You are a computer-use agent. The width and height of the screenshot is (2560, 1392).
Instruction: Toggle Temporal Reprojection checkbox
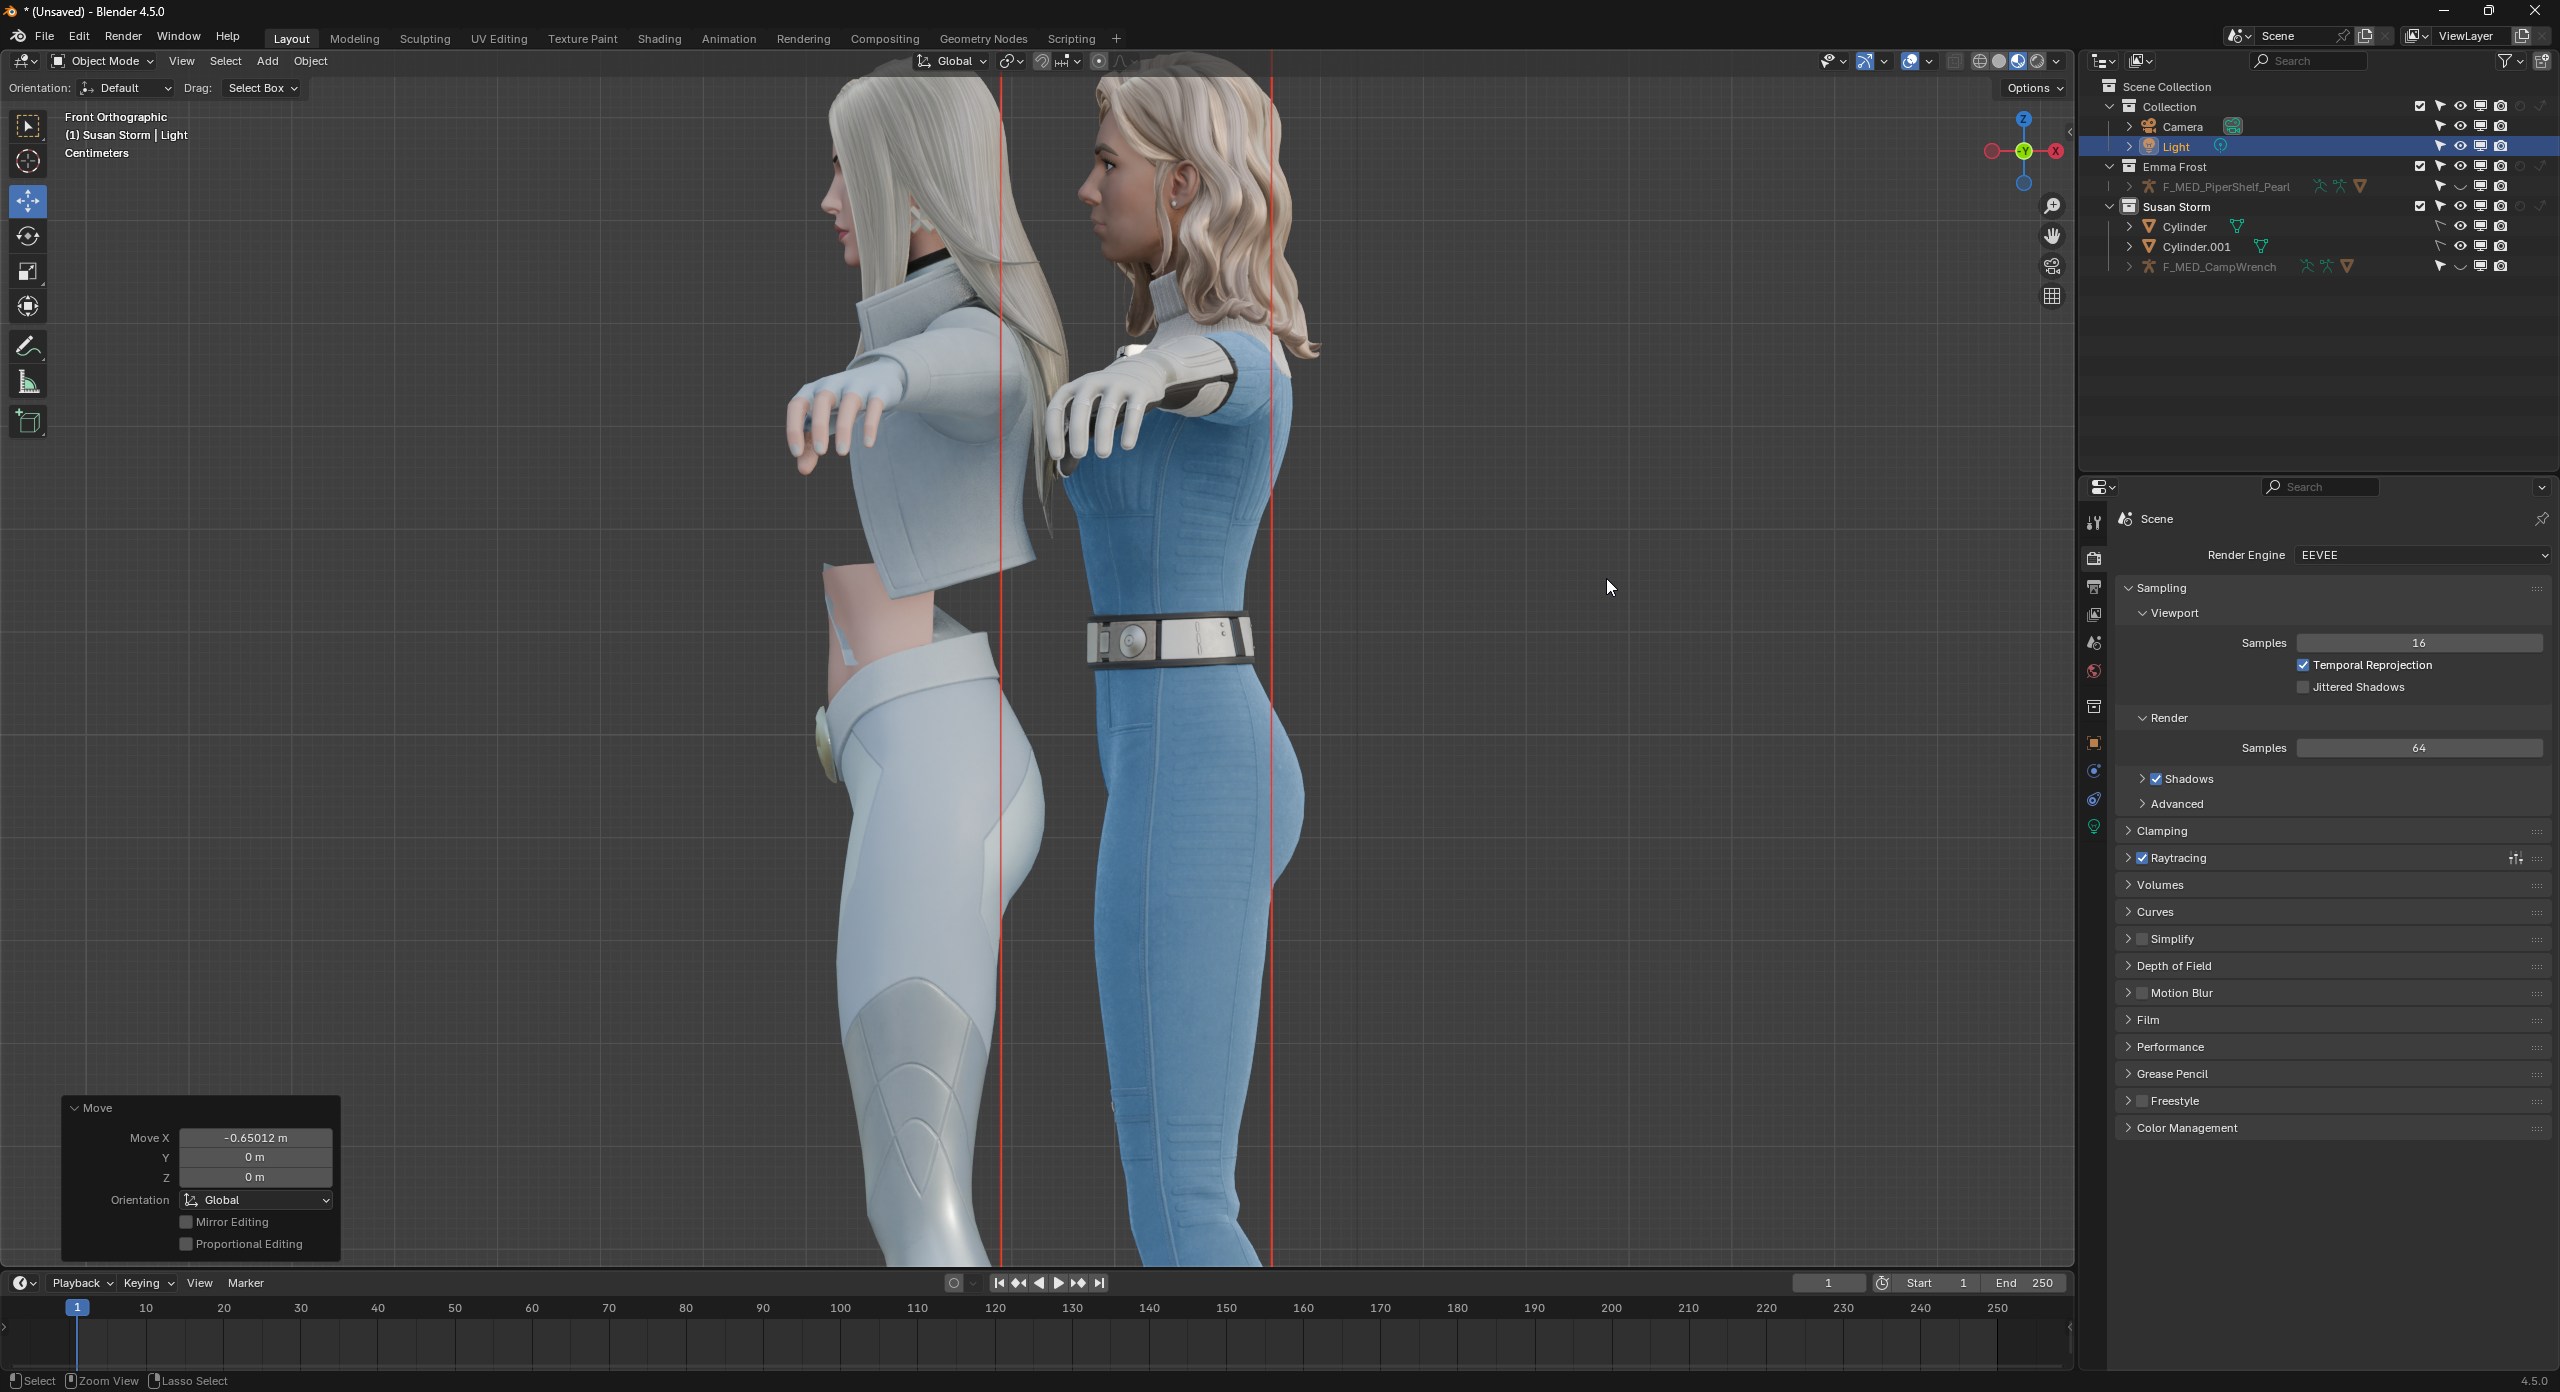2303,665
